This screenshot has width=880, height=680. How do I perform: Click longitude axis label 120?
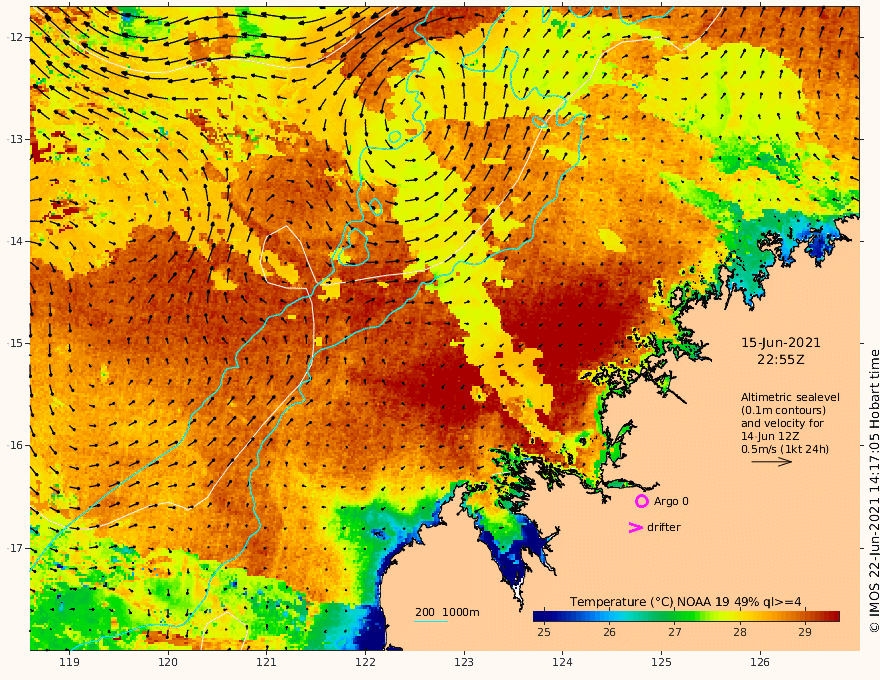click(x=168, y=662)
